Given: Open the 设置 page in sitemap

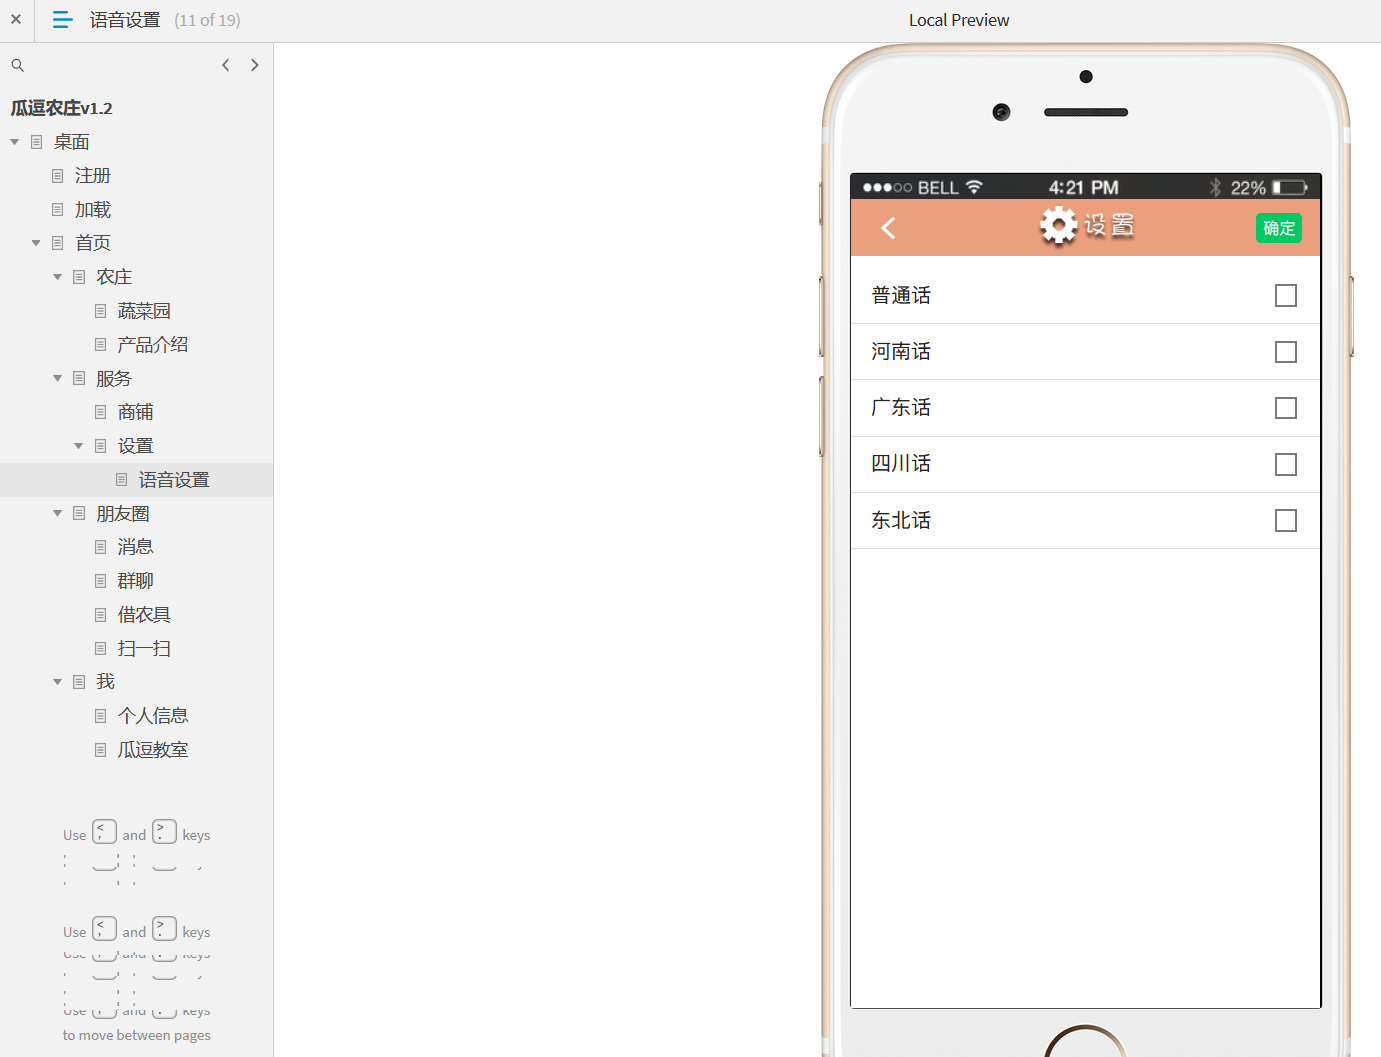Looking at the screenshot, I should (x=135, y=446).
